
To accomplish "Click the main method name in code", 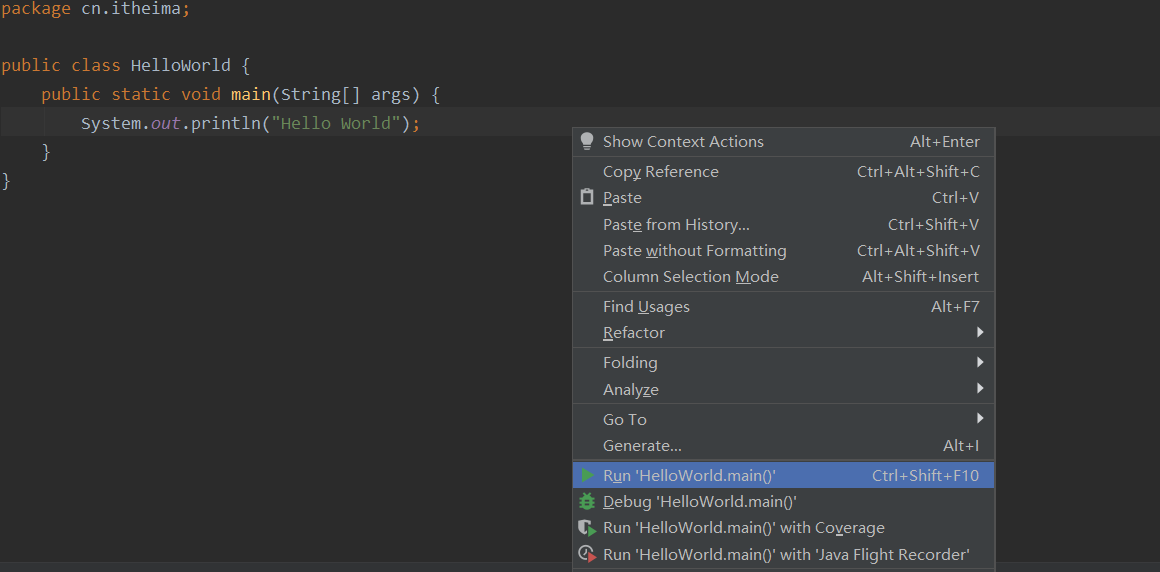I will [x=250, y=95].
